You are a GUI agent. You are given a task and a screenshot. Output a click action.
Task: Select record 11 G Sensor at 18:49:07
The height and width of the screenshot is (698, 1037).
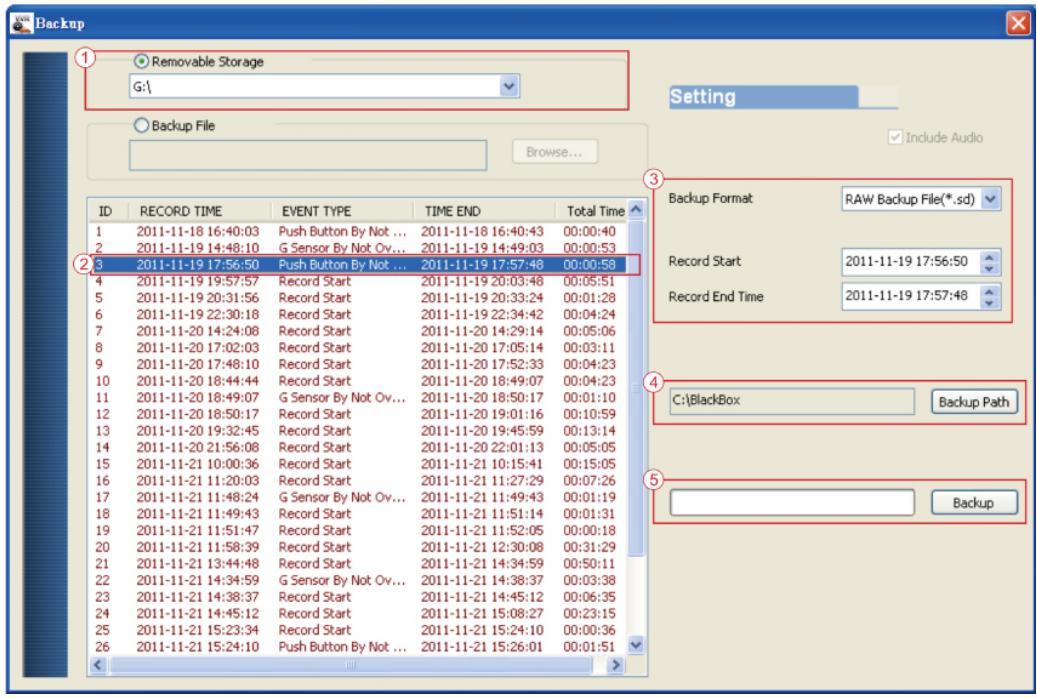tap(358, 398)
